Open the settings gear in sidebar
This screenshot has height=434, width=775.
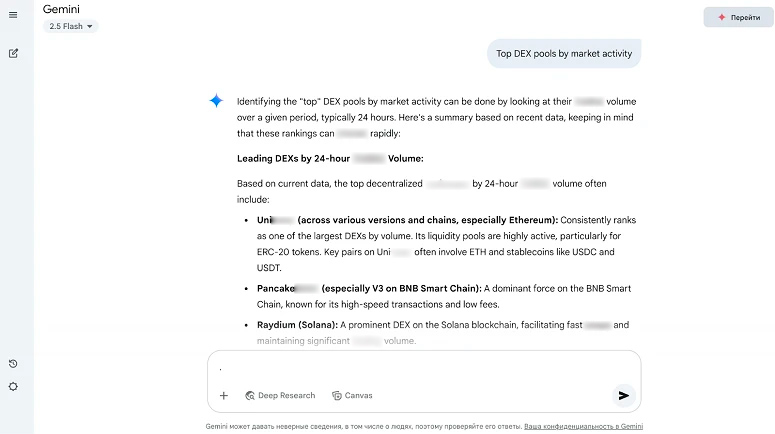(x=13, y=387)
